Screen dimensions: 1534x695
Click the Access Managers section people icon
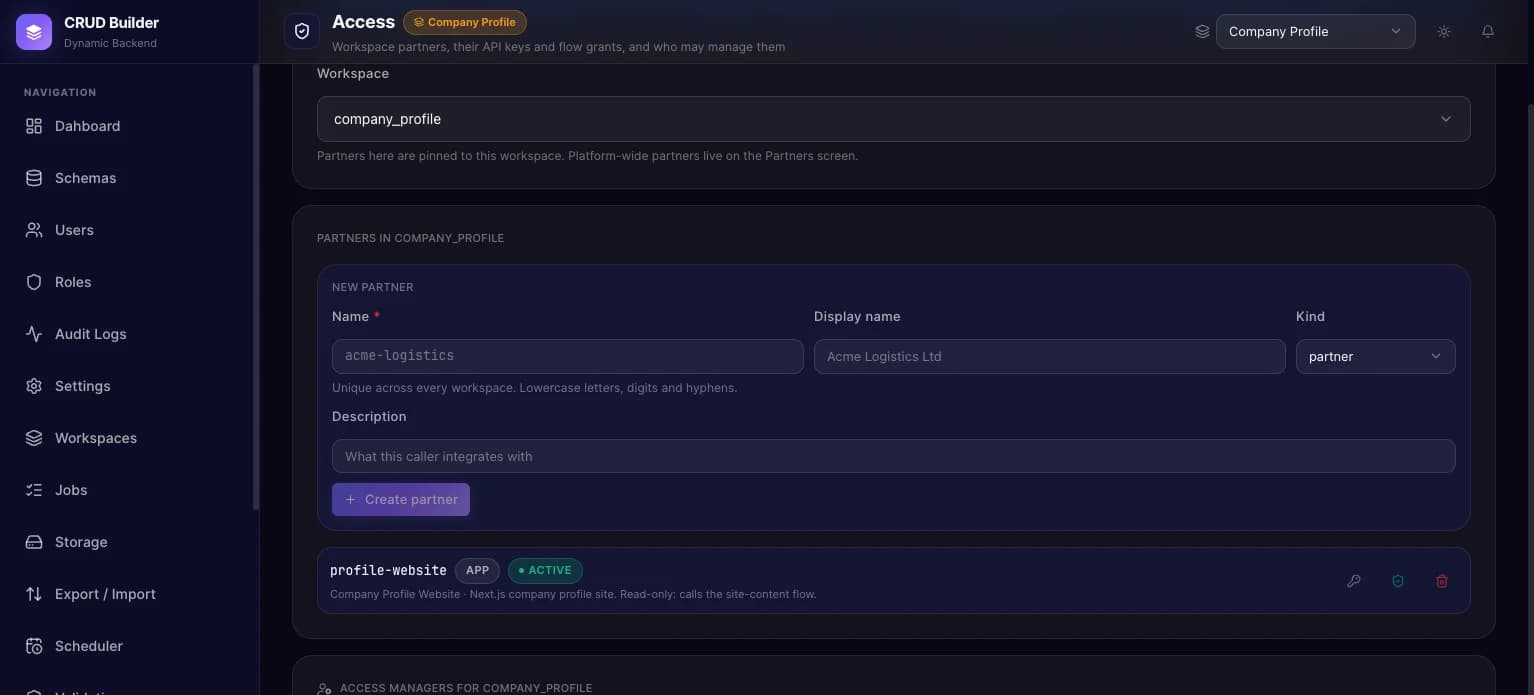[x=324, y=689]
